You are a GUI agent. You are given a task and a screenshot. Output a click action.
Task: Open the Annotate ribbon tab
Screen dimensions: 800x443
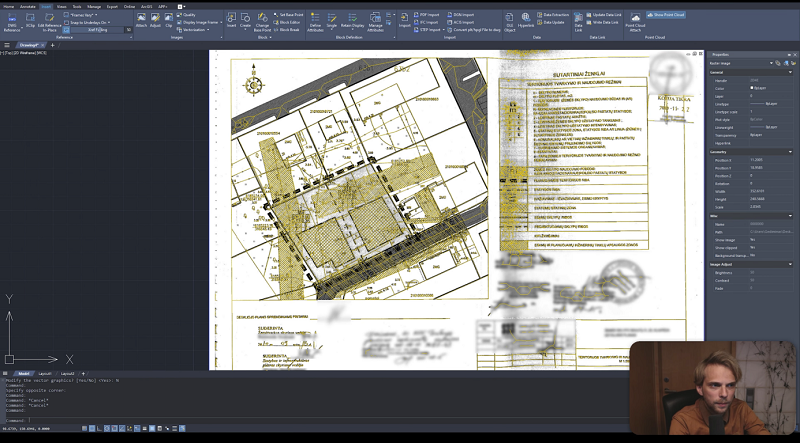27,6
